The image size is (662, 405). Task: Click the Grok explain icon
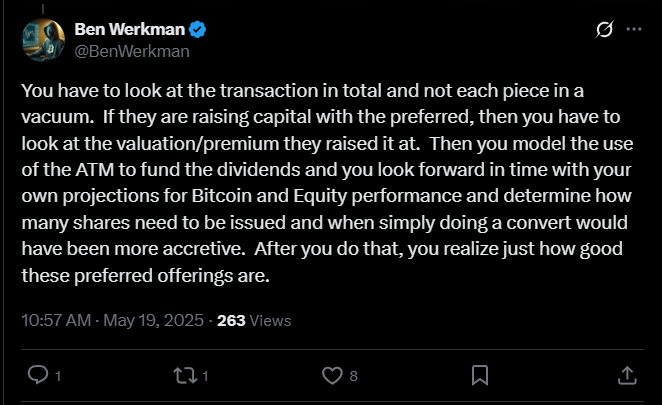coord(604,30)
